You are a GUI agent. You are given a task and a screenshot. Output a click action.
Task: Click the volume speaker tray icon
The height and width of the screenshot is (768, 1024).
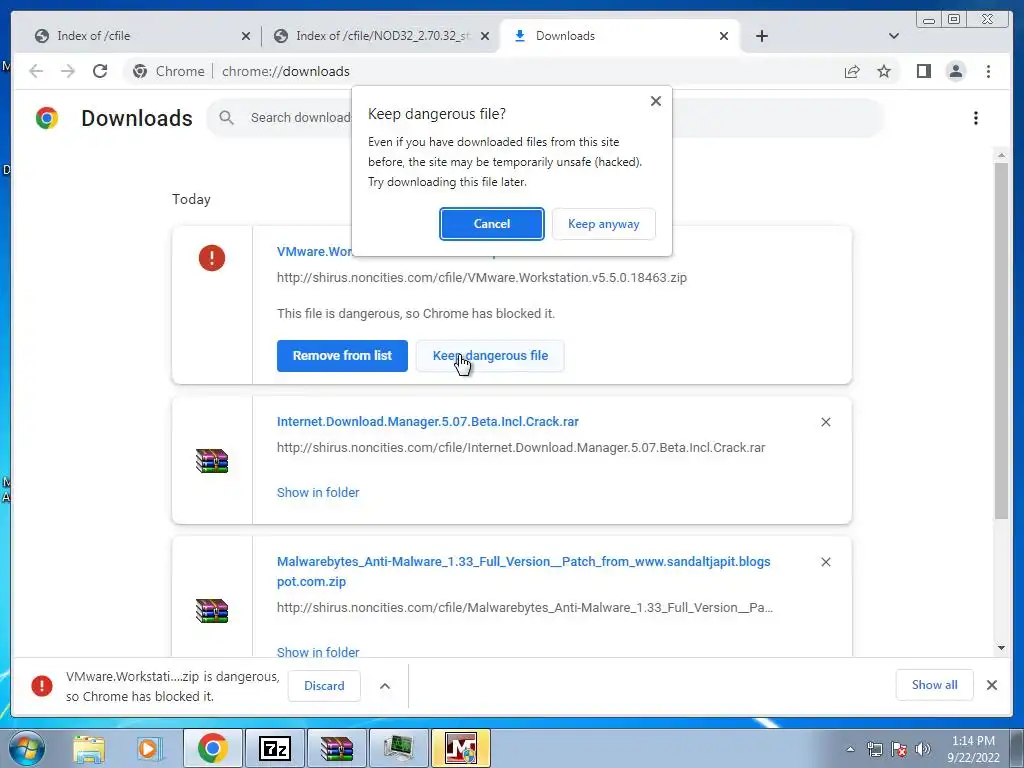tap(923, 749)
